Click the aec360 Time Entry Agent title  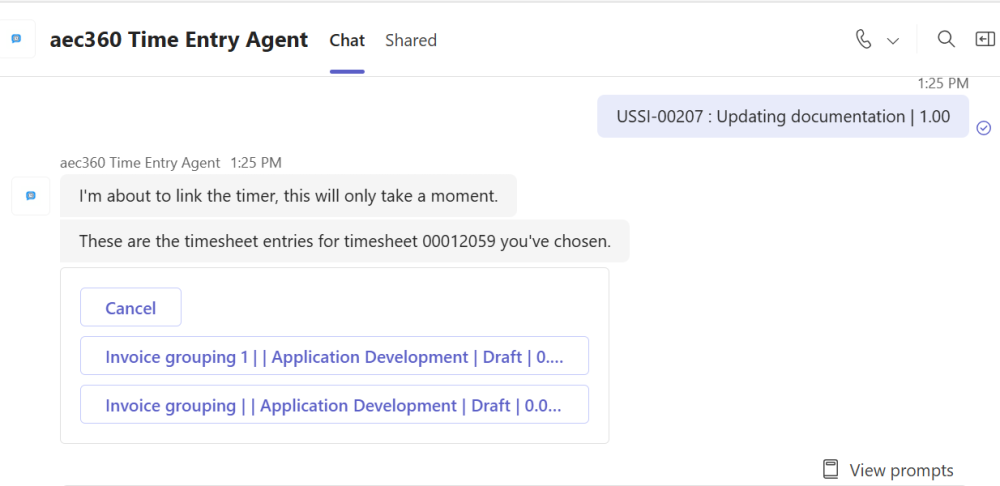179,40
